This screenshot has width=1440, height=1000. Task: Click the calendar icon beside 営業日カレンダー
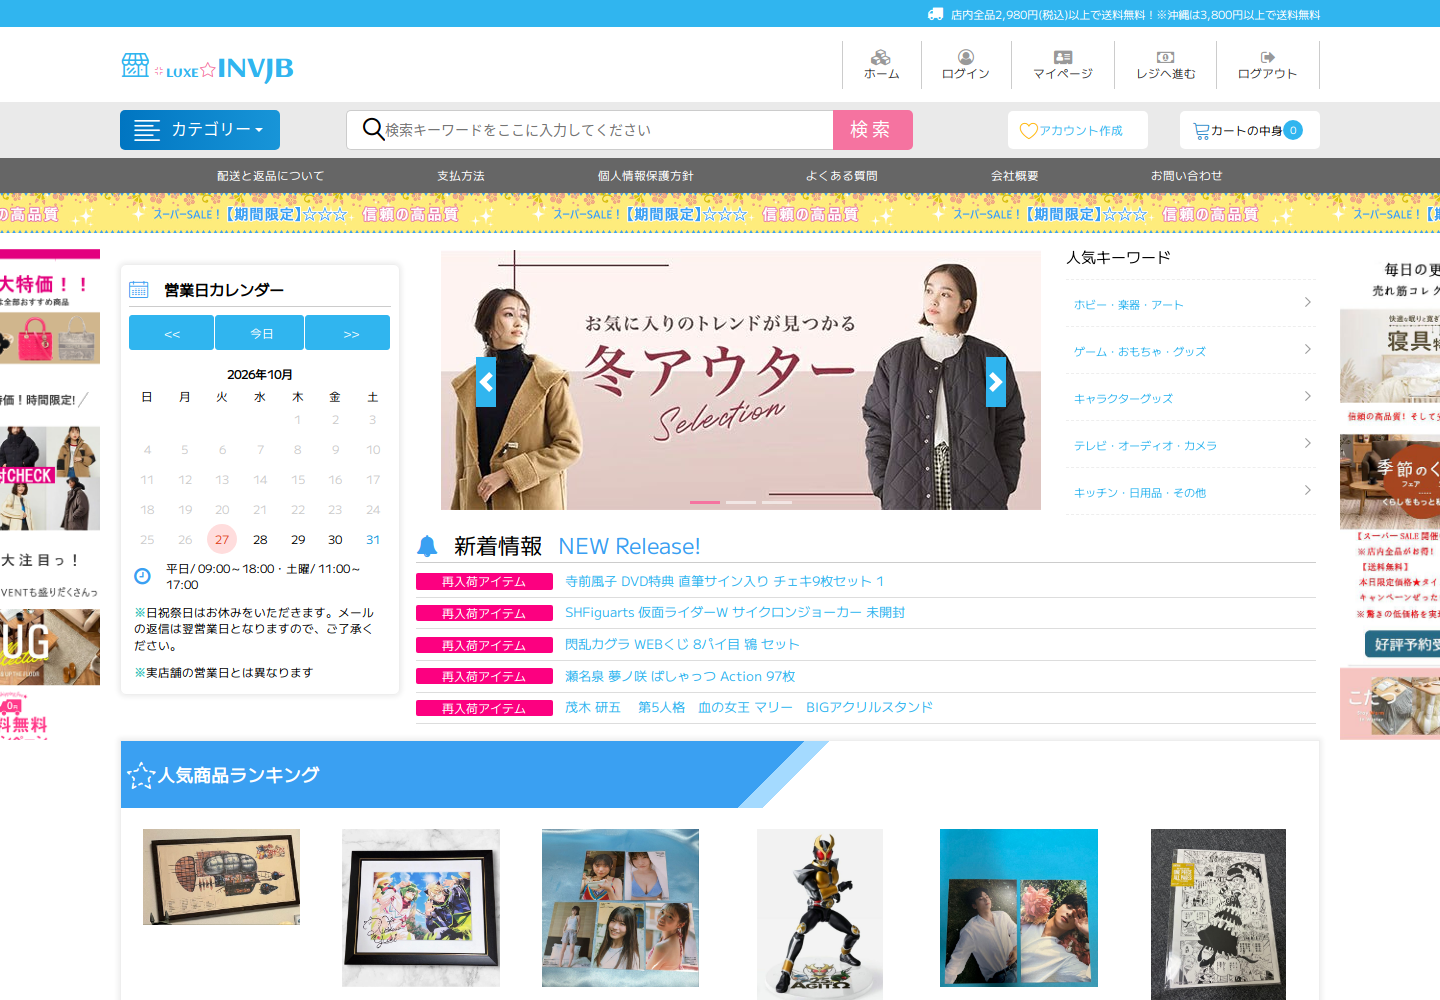click(x=139, y=290)
